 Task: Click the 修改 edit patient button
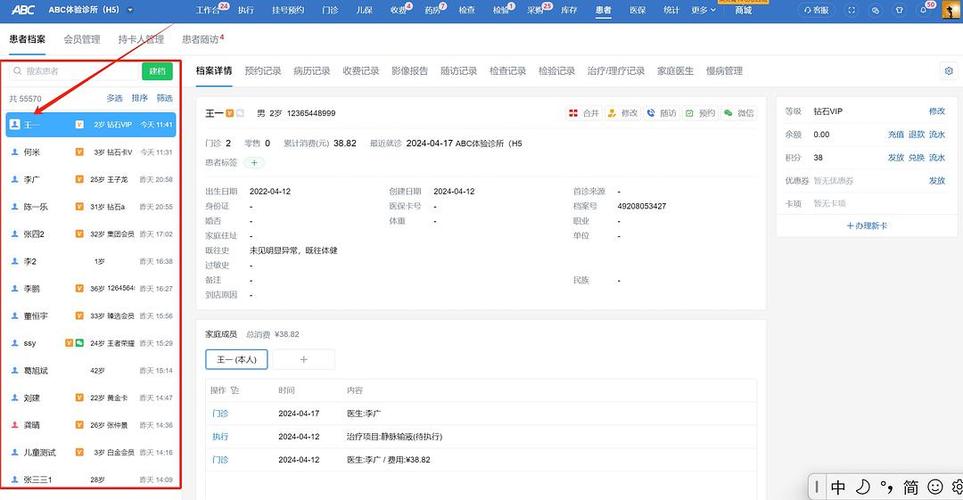[x=623, y=113]
